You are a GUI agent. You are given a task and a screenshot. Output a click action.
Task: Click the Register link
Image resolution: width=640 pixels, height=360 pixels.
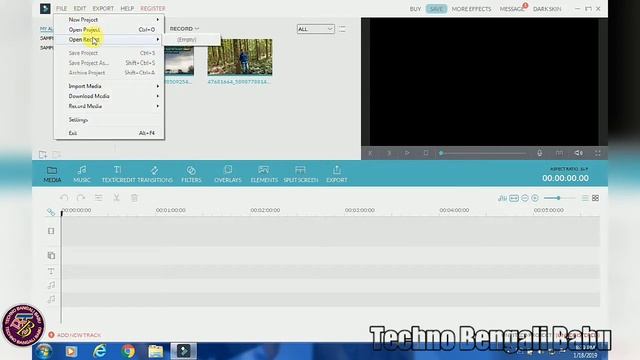coord(153,9)
